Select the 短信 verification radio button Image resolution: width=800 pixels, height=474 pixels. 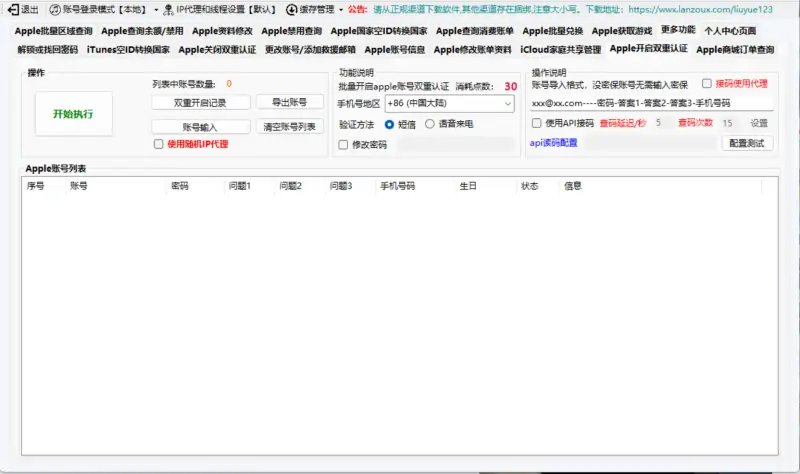tap(389, 124)
